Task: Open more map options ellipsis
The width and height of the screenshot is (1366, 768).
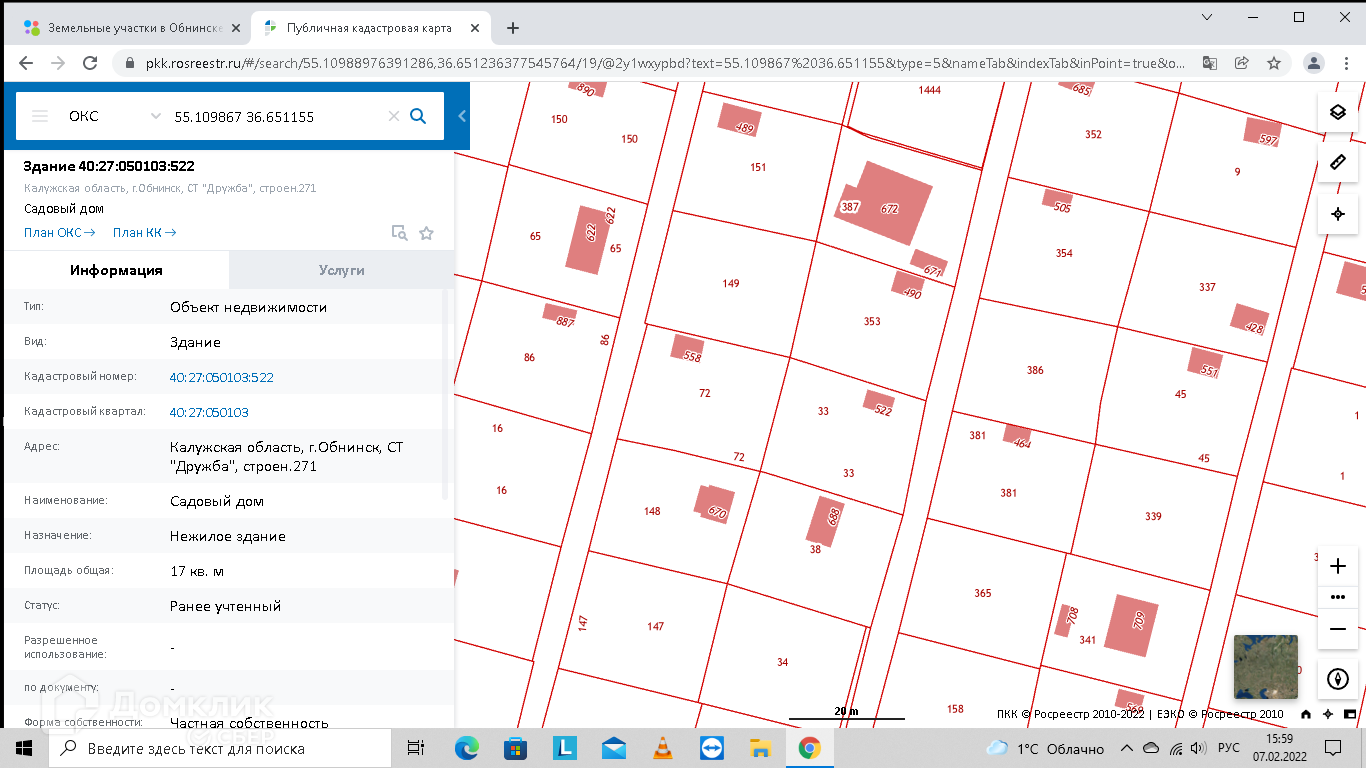Action: [1338, 597]
